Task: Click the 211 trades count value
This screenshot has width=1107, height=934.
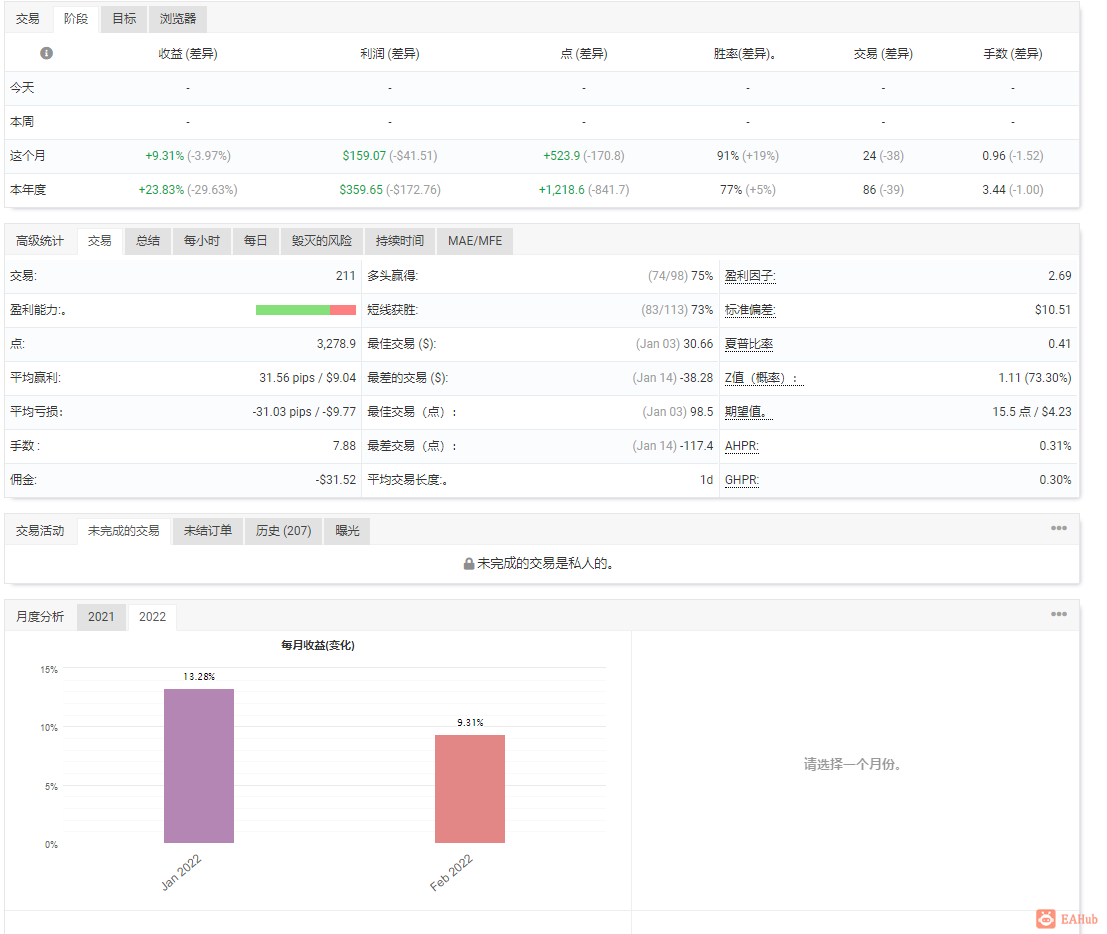Action: tap(345, 276)
